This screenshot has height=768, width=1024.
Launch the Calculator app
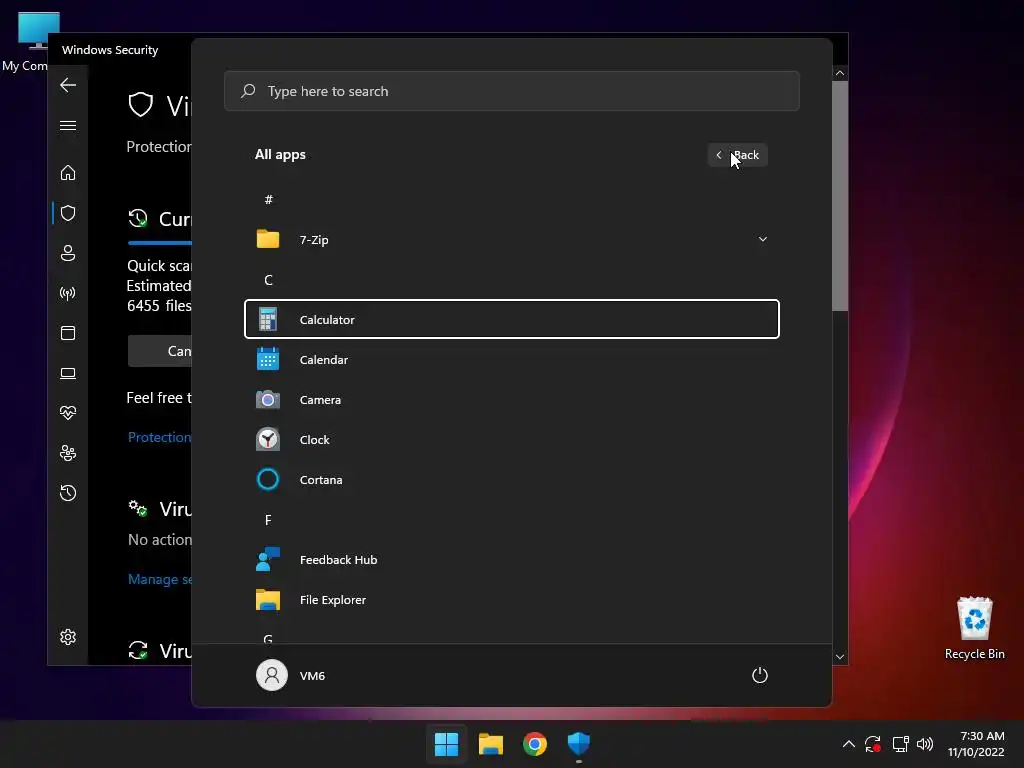(x=511, y=319)
